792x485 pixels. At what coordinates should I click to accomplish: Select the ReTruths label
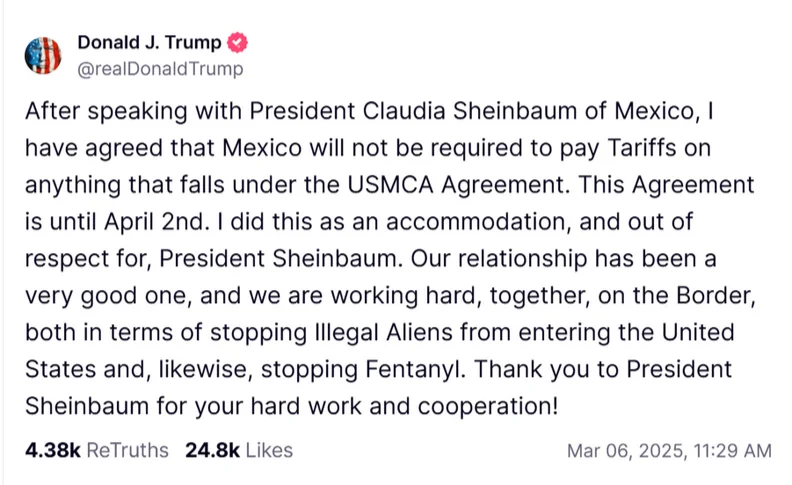pyautogui.click(x=128, y=450)
